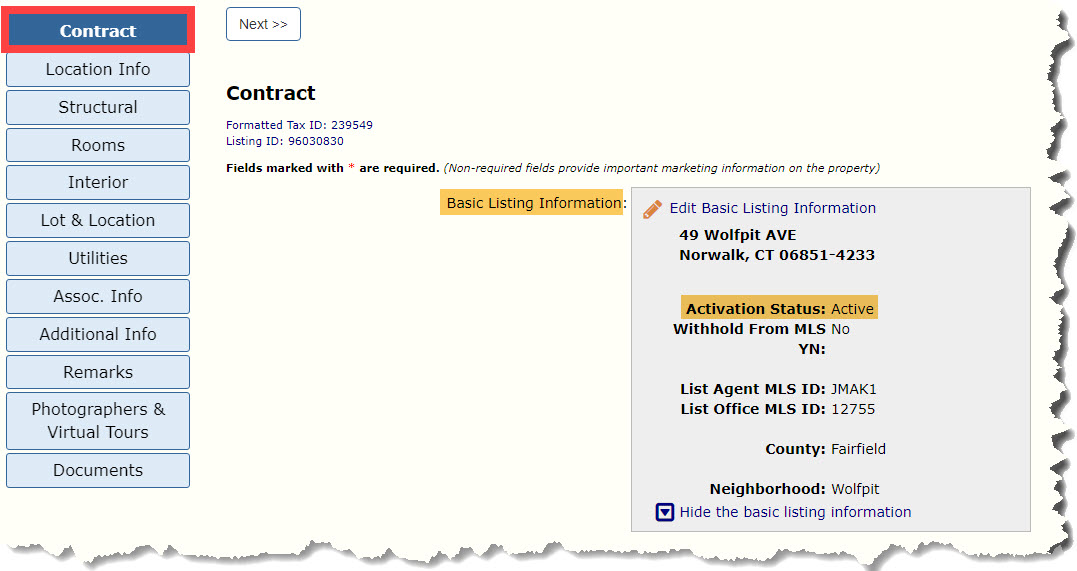Click the Basic Listing Information label

[x=533, y=203]
